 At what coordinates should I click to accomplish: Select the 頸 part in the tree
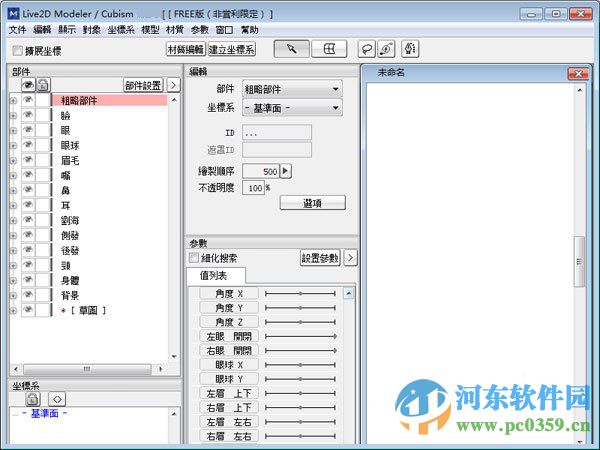[x=65, y=266]
